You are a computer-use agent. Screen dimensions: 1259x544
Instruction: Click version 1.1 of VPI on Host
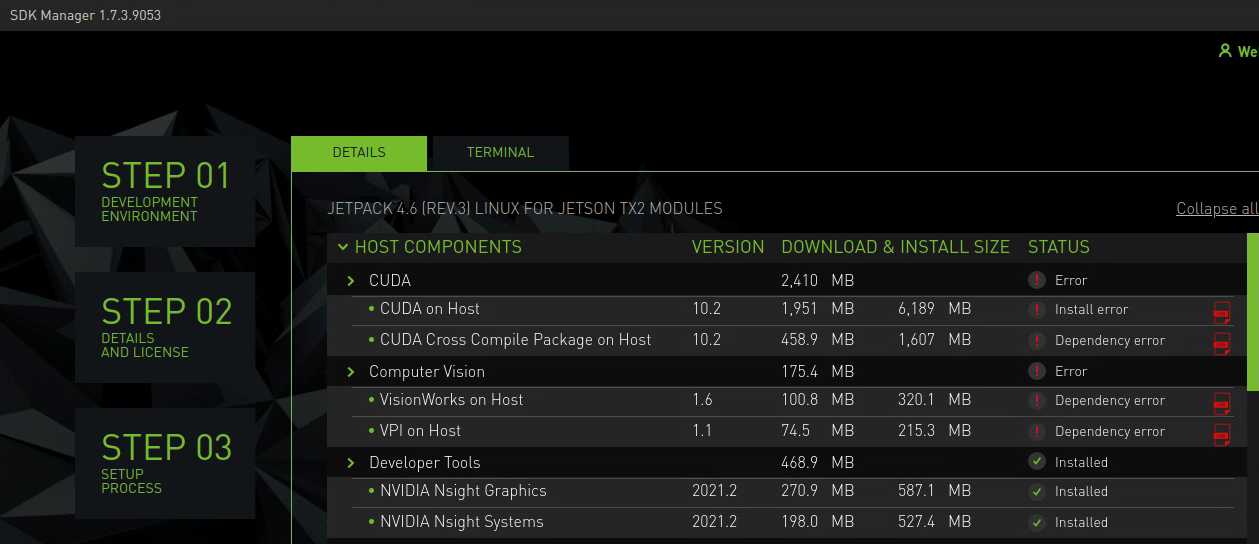coord(702,431)
